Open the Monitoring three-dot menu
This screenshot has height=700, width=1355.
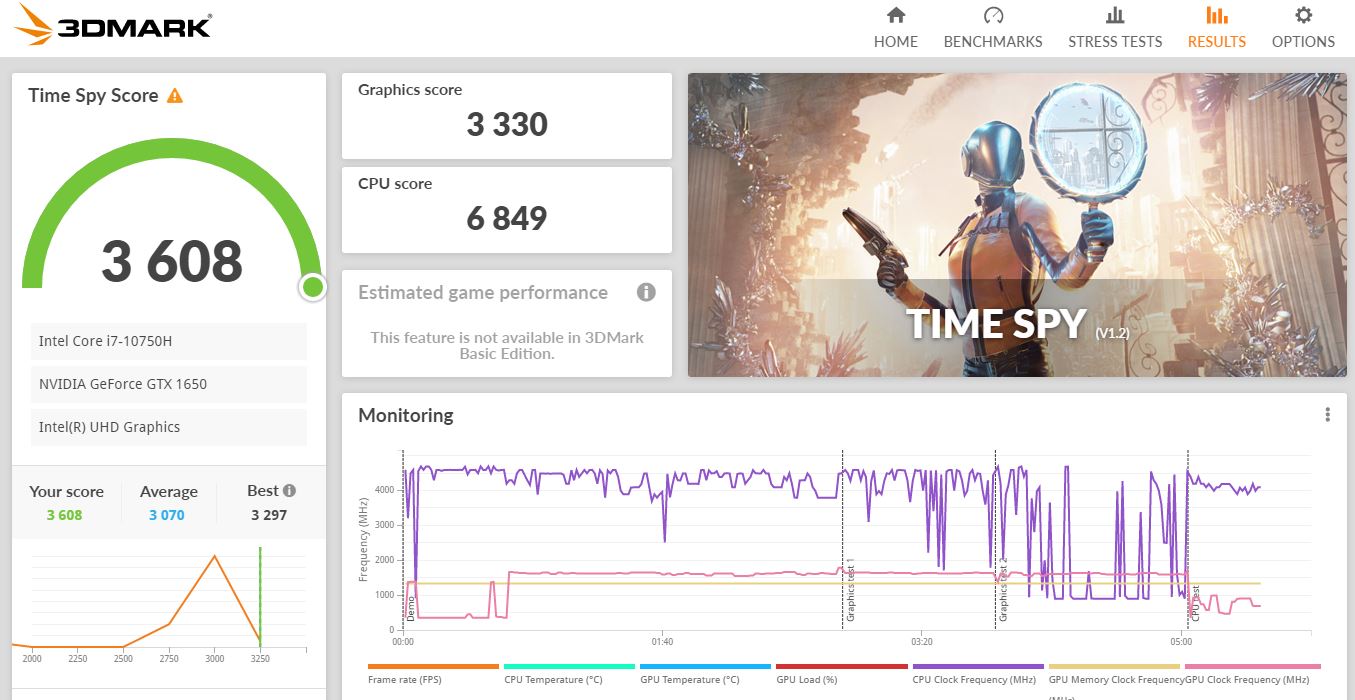(x=1327, y=415)
